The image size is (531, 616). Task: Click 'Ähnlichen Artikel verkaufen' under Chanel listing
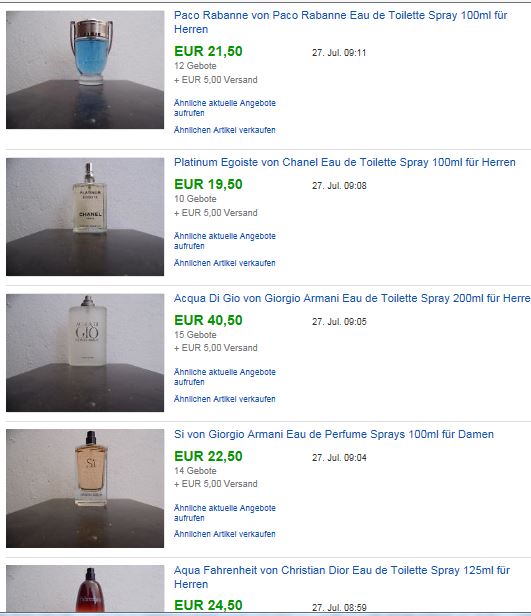[x=225, y=263]
